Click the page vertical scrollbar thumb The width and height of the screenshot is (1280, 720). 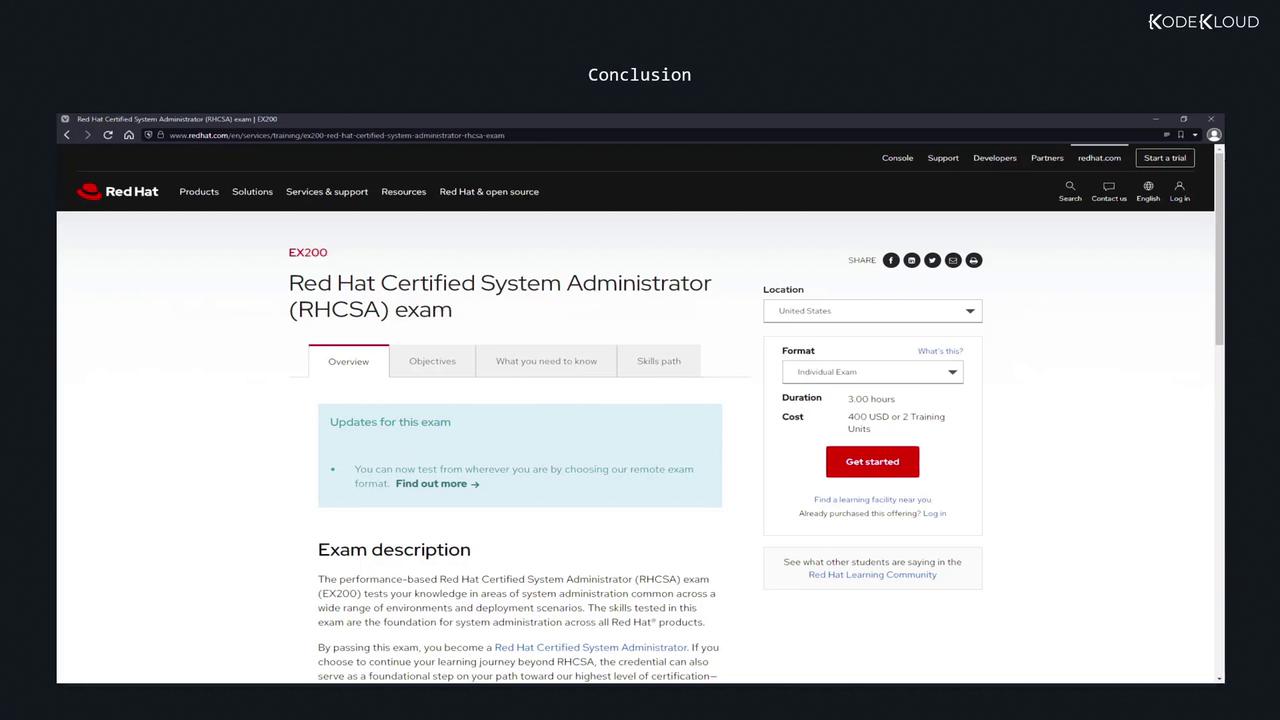tap(1219, 248)
